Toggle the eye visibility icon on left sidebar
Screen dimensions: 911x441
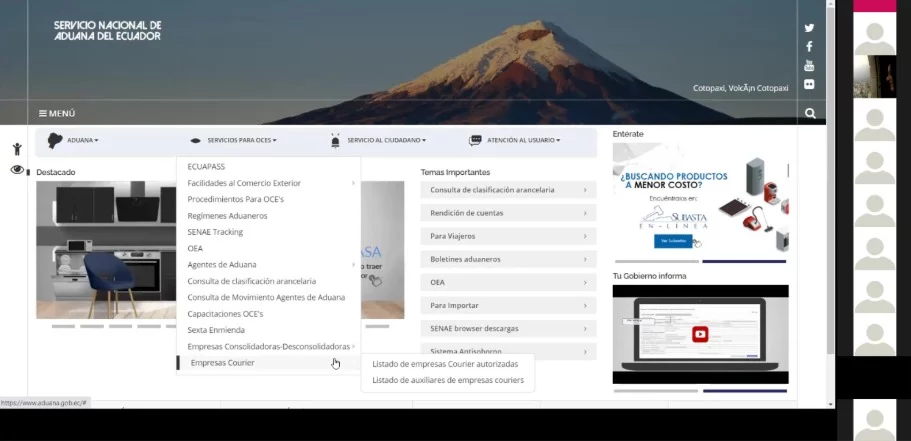[17, 170]
